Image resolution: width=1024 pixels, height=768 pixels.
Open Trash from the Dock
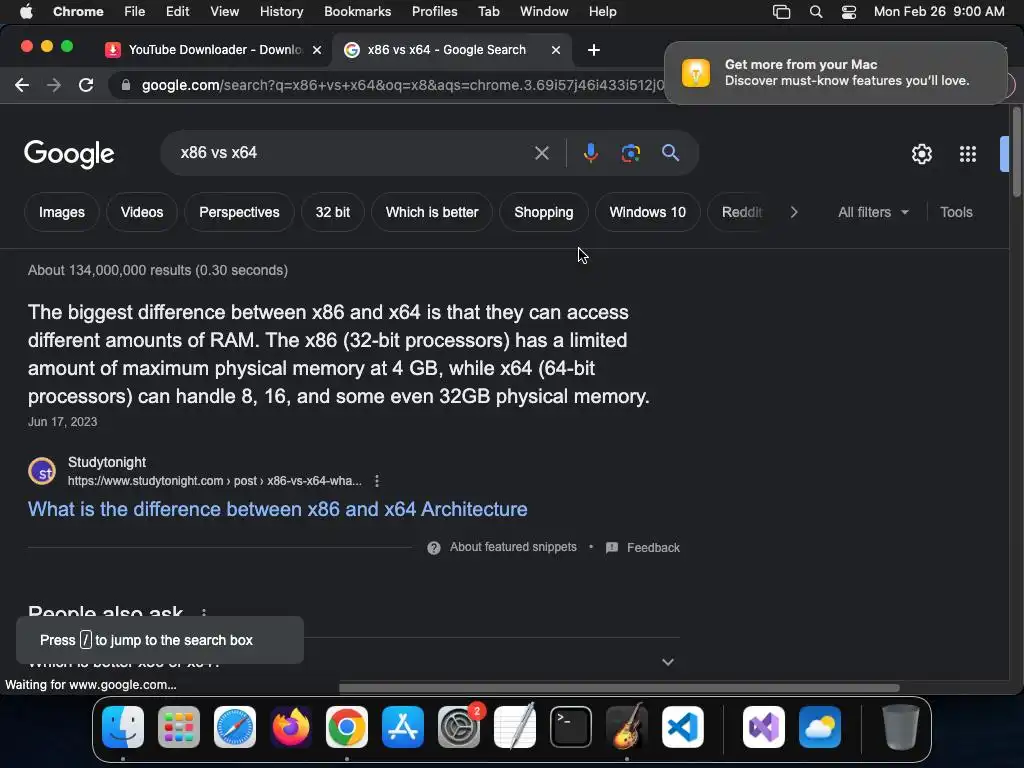901,726
